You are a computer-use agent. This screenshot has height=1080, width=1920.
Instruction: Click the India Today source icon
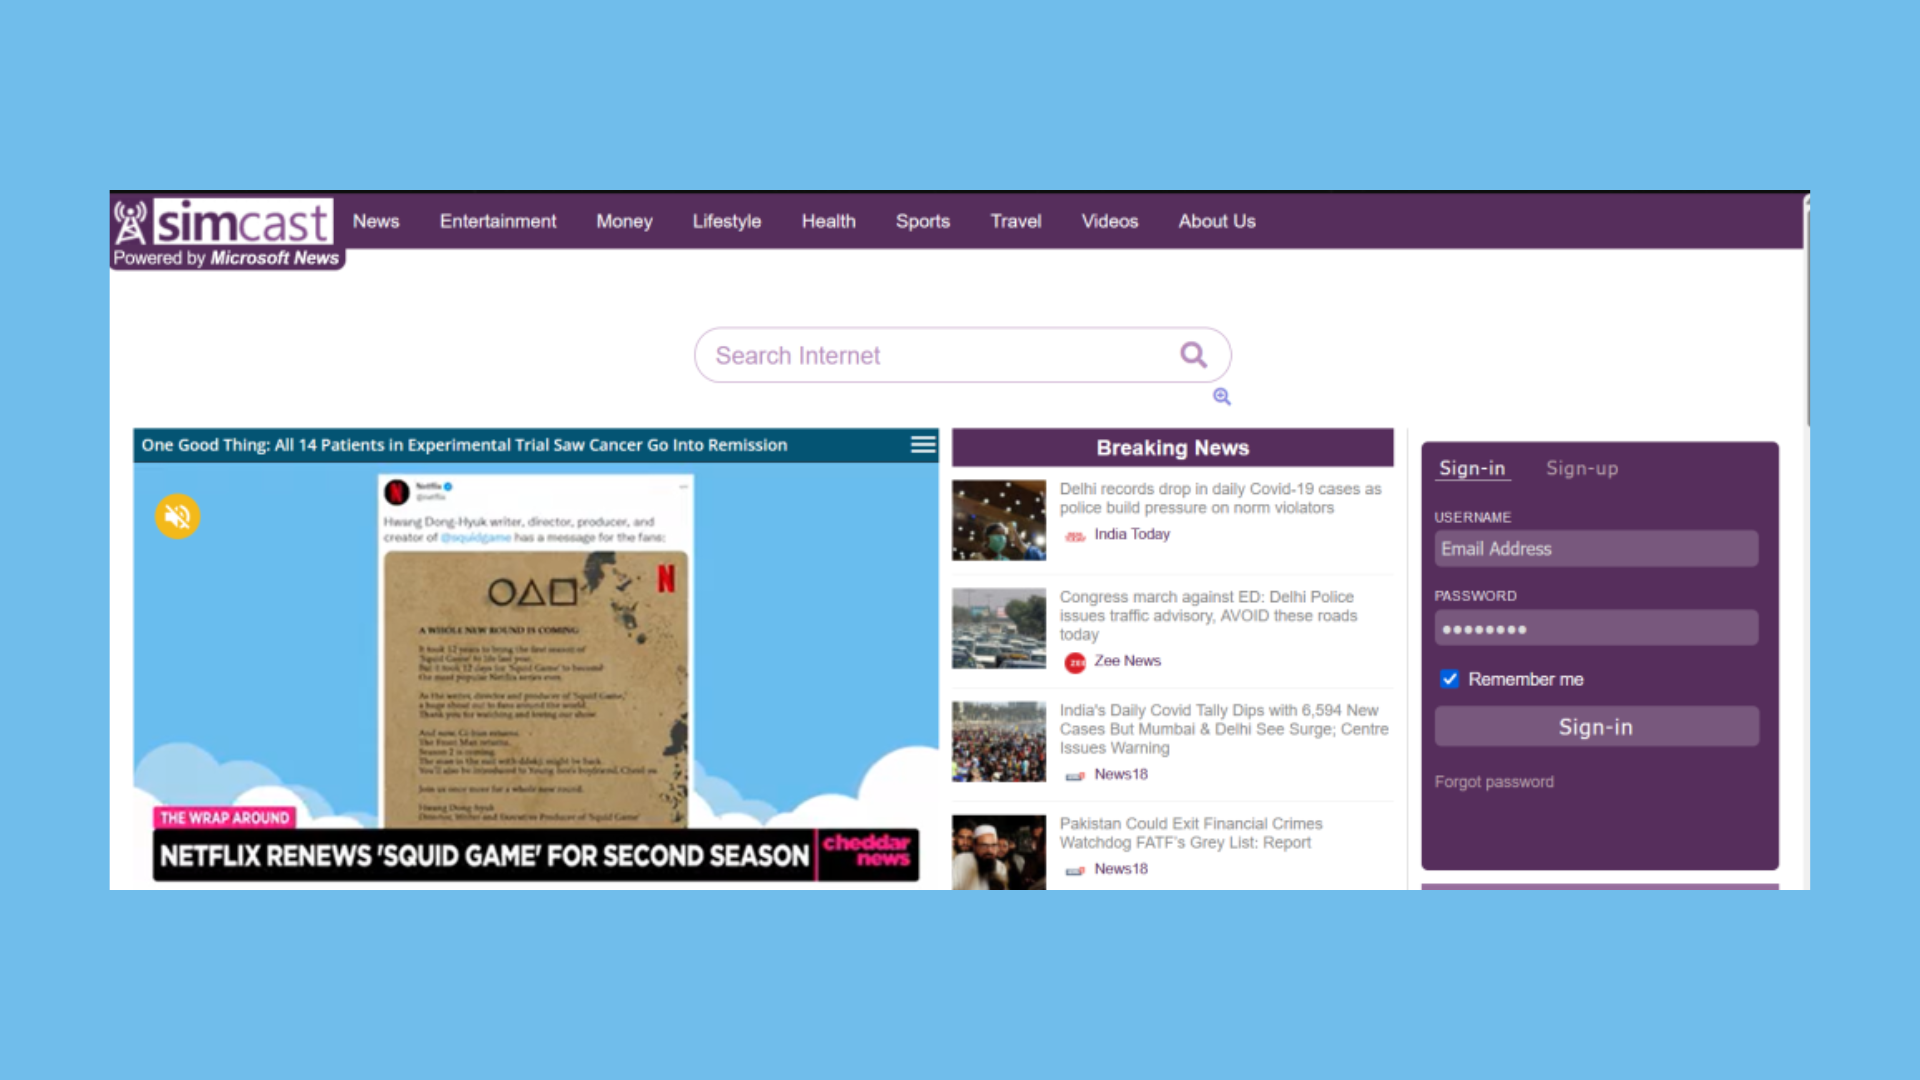[x=1075, y=535]
